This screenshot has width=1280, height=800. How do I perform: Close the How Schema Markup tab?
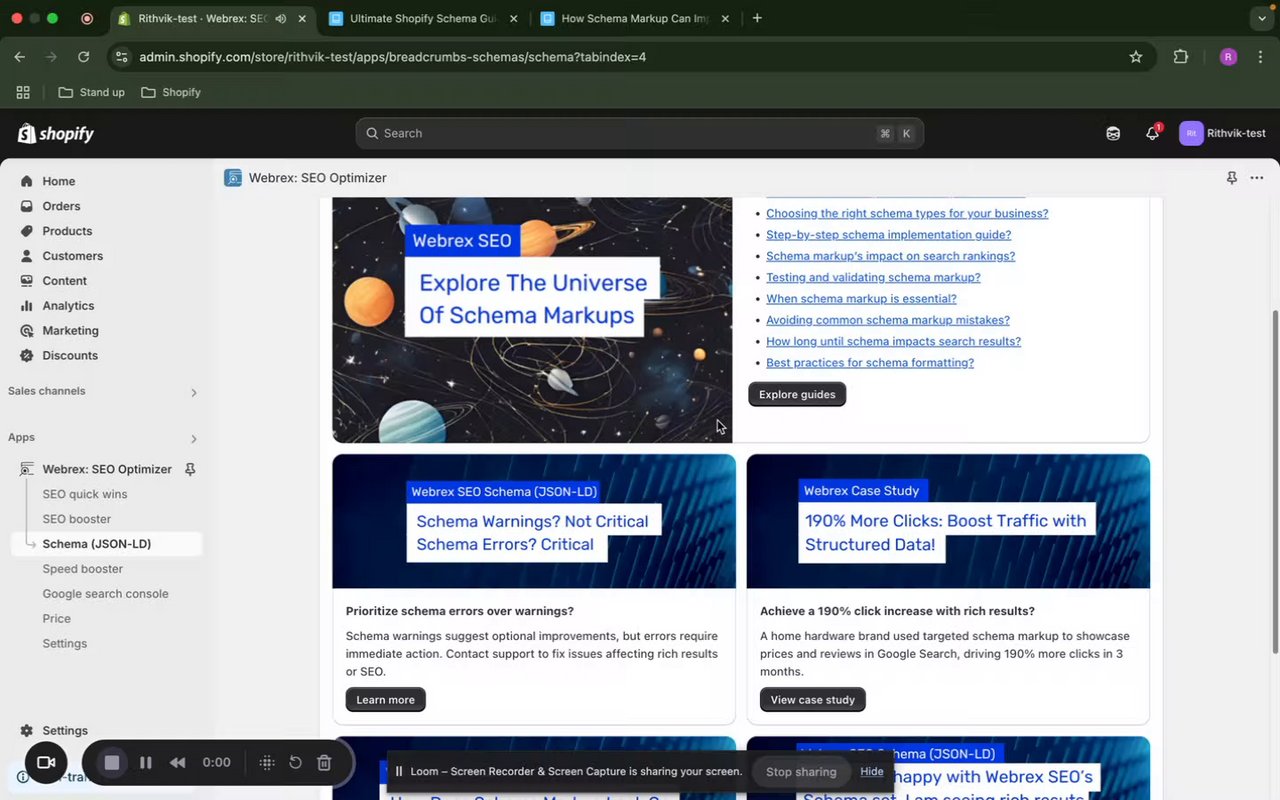(725, 18)
